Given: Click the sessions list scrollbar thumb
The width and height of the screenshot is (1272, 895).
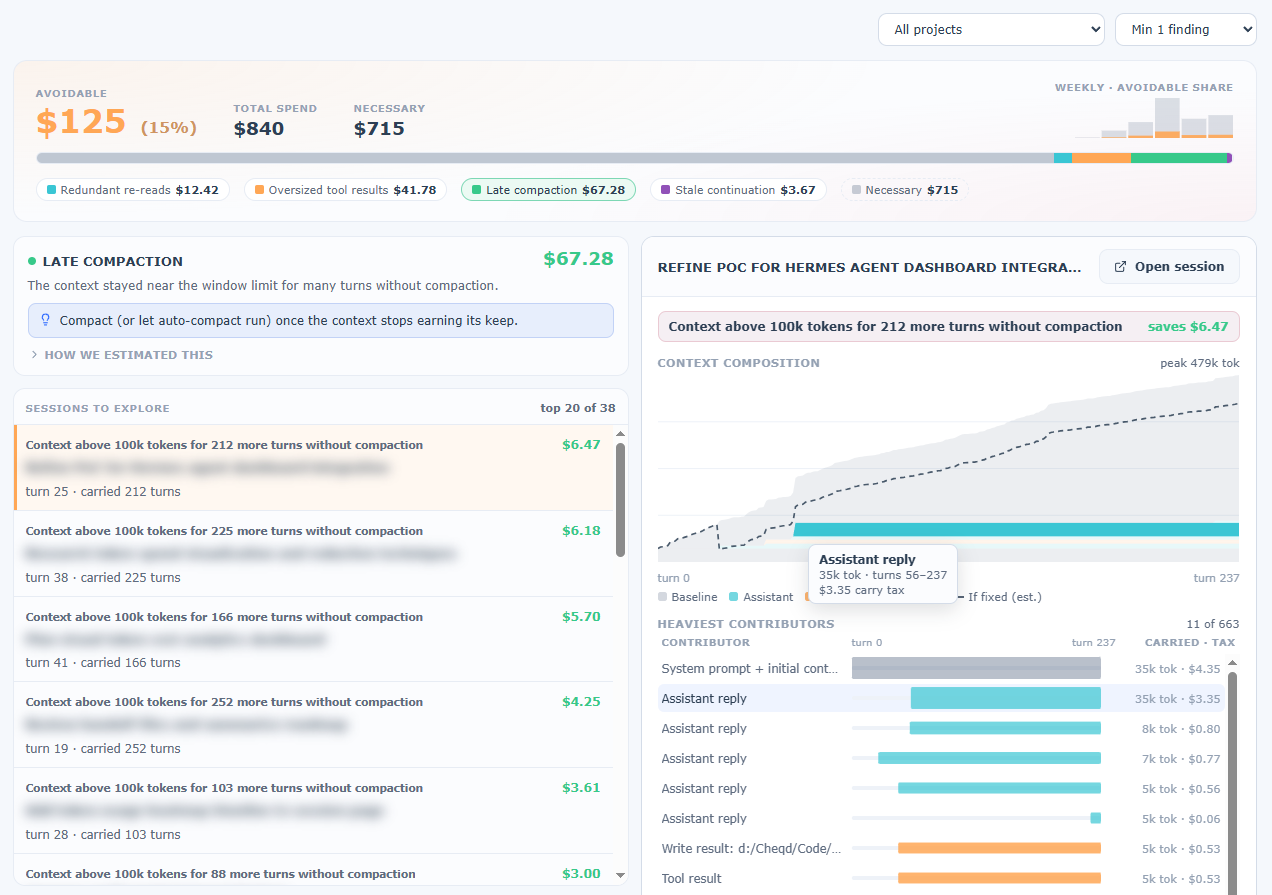Looking at the screenshot, I should click(x=620, y=500).
